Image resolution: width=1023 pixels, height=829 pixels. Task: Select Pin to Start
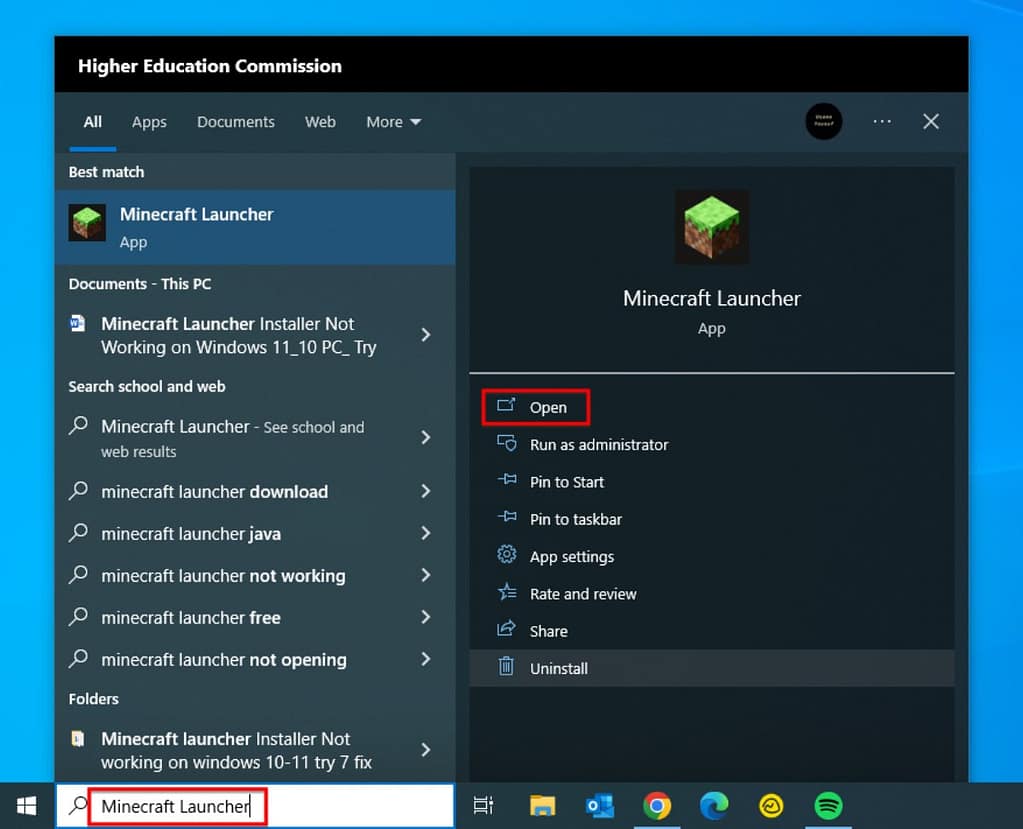coord(567,482)
